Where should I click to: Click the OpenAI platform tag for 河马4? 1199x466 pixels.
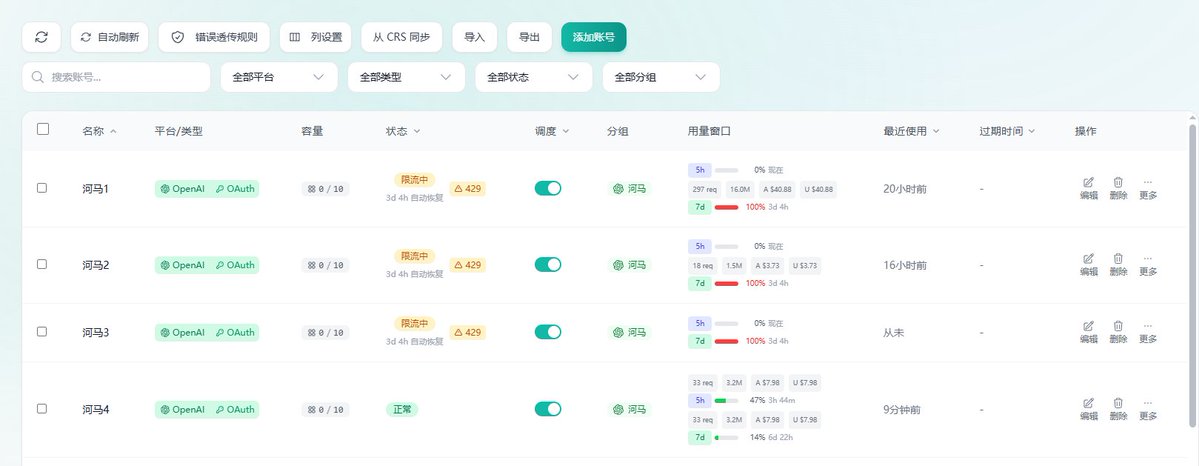pos(183,409)
